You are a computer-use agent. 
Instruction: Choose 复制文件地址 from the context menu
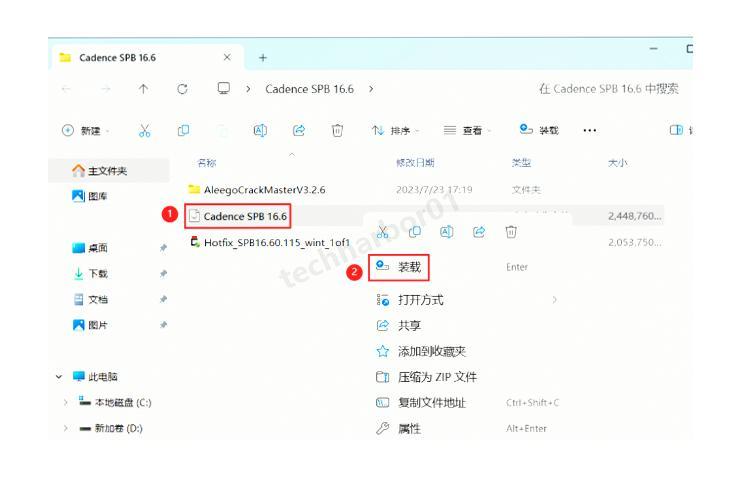466,403
